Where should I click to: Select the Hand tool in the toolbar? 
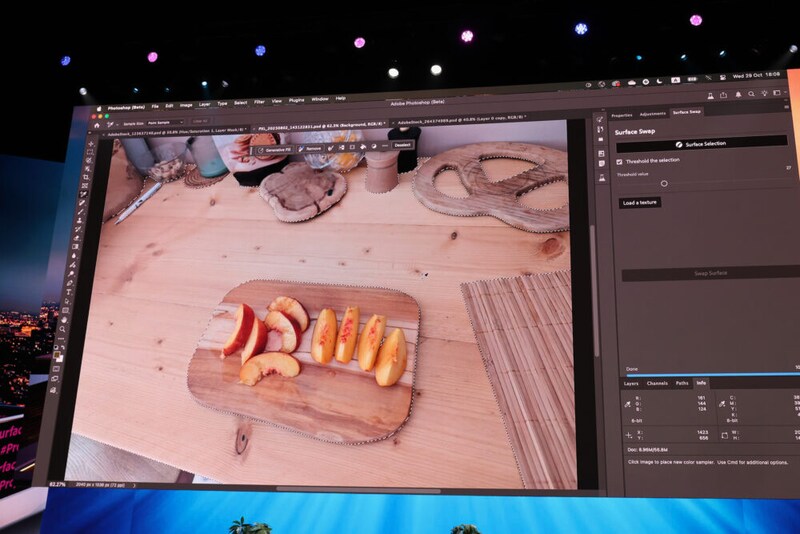[63, 322]
